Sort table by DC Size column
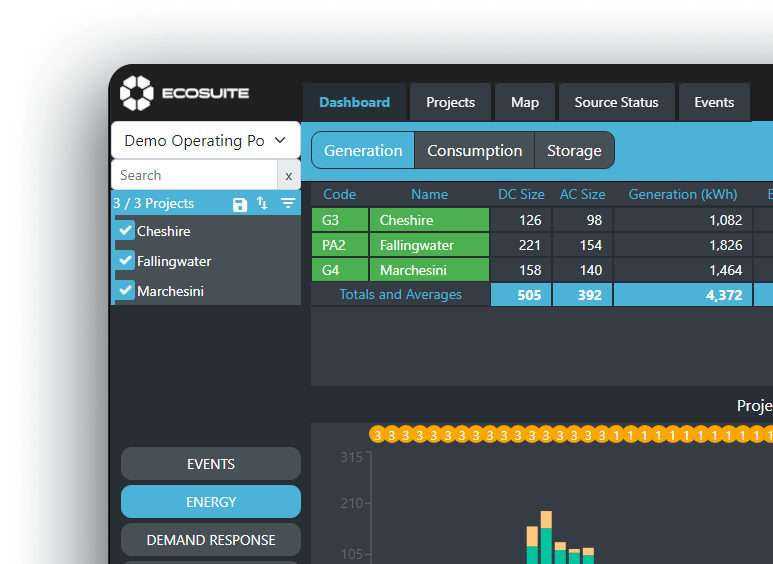The image size is (773, 564). coord(521,194)
